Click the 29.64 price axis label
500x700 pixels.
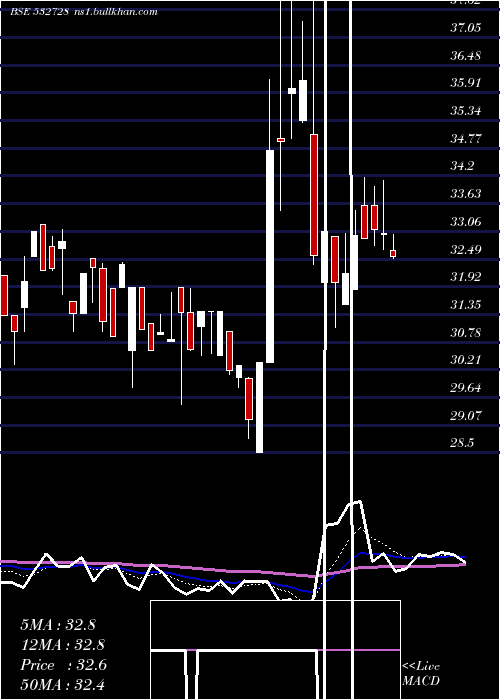click(x=465, y=388)
